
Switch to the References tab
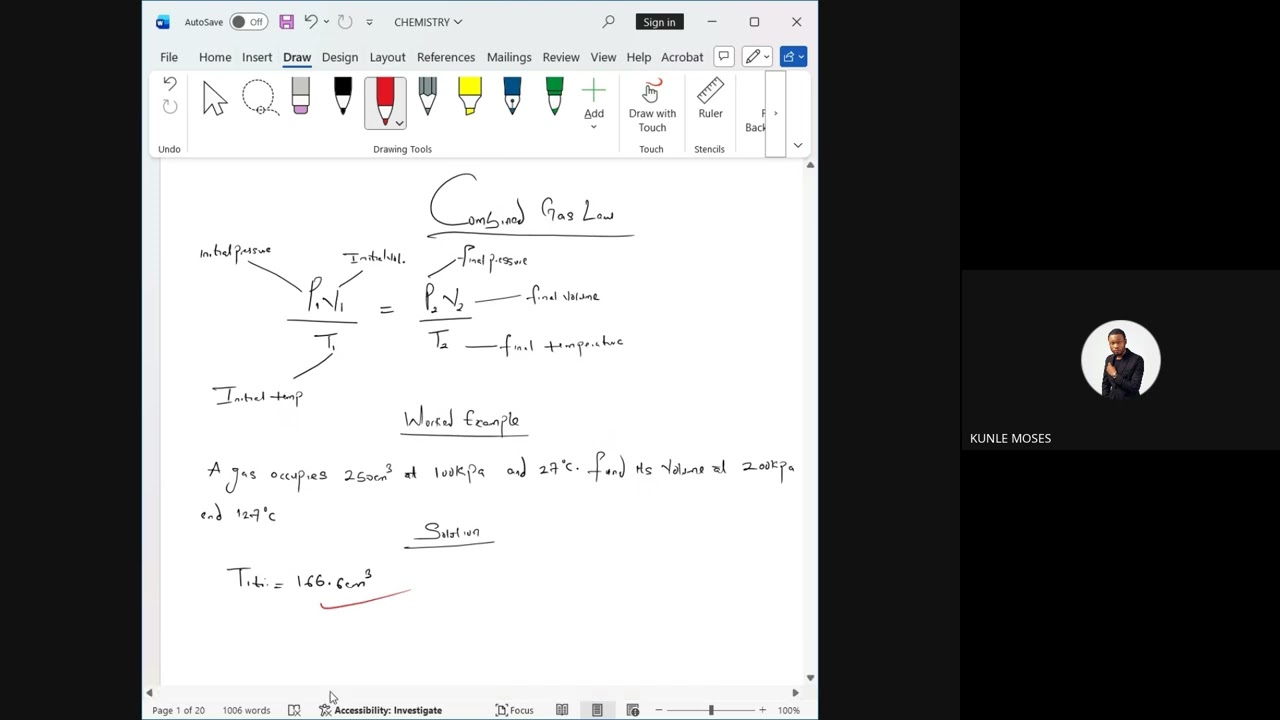pos(446,57)
